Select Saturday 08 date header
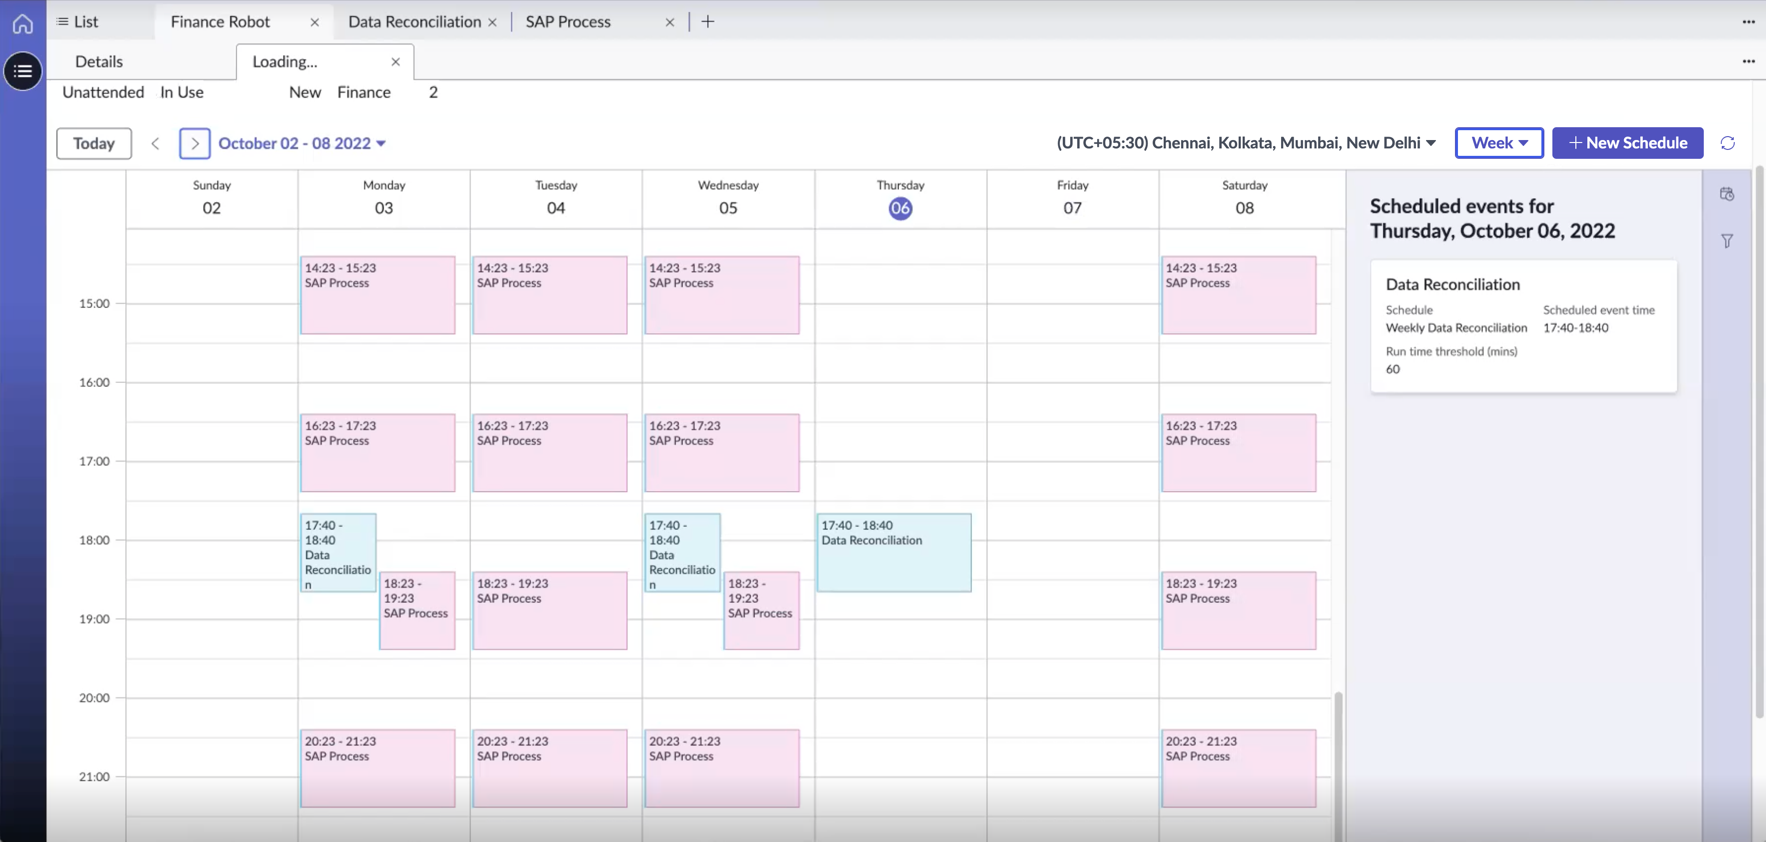 click(x=1244, y=199)
